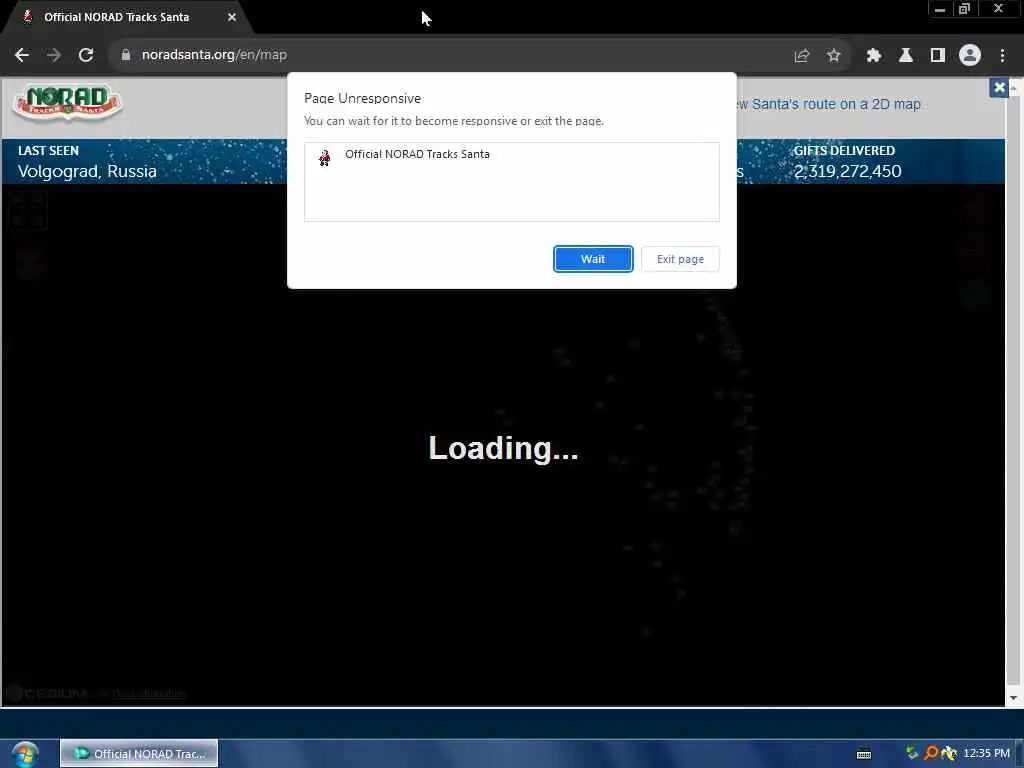
Task: Open the profile avatar menu
Action: [x=970, y=56]
